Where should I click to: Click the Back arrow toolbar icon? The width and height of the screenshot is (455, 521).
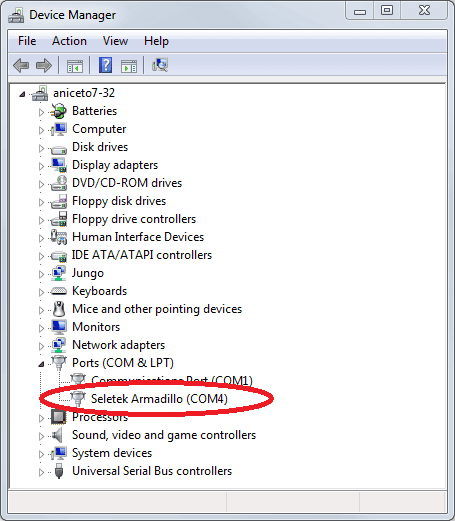(x=21, y=65)
